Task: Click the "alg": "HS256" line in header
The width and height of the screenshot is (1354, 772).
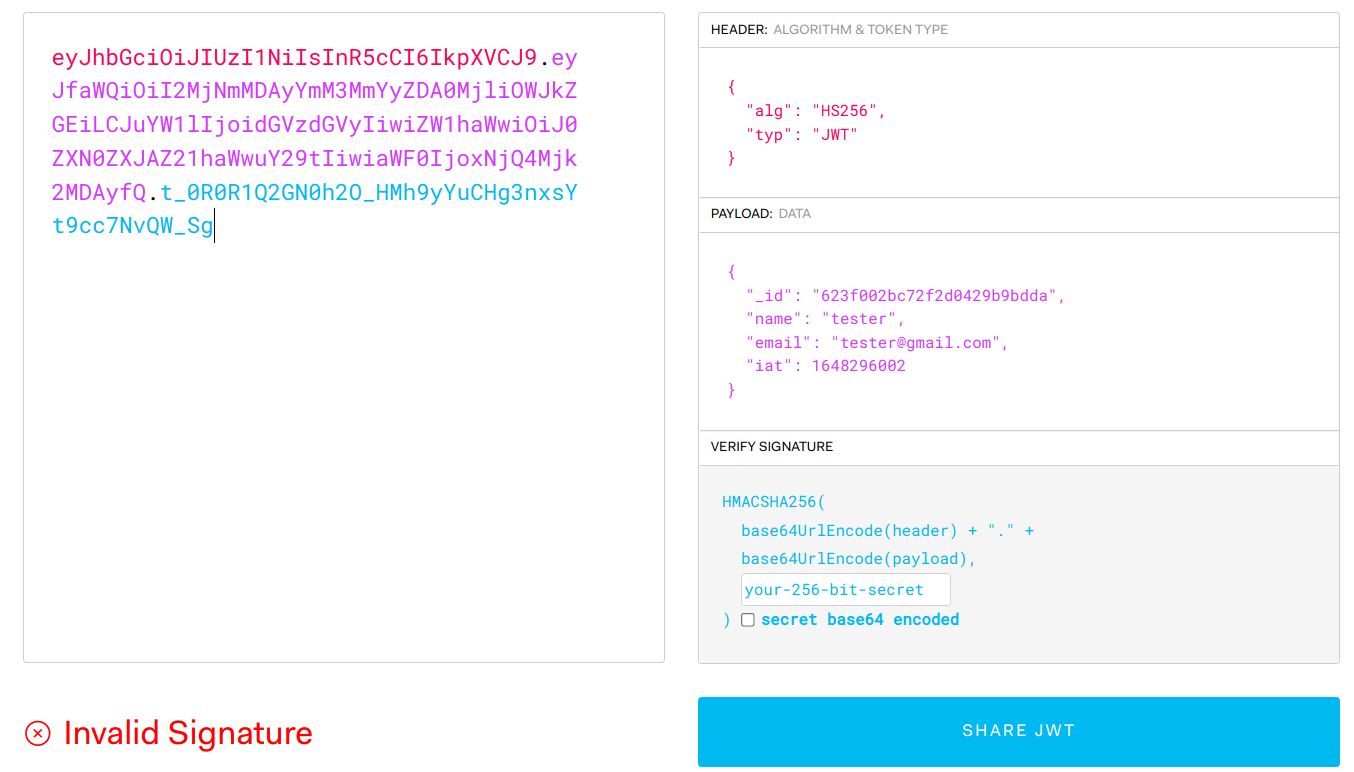Action: 815,111
